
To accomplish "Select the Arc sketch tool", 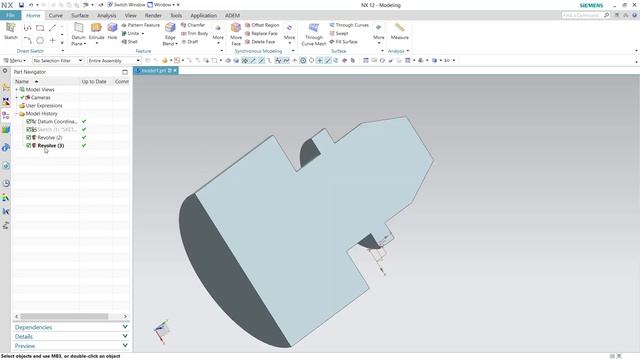I will (27, 40).
